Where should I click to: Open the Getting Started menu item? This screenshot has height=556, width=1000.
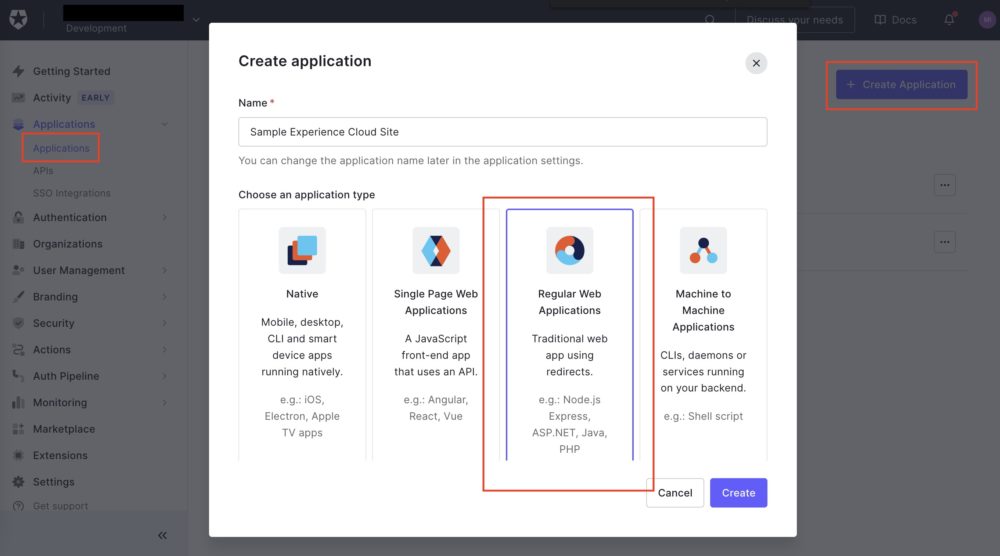[x=71, y=71]
